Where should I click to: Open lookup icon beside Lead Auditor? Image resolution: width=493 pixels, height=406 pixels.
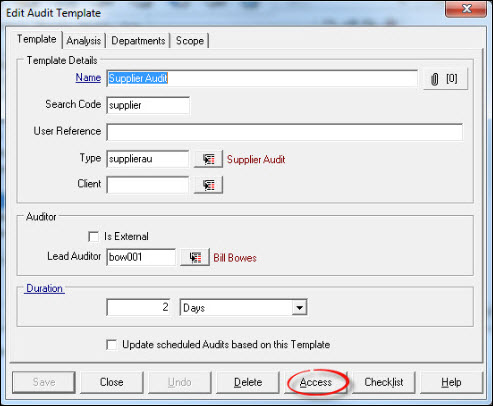coord(195,257)
